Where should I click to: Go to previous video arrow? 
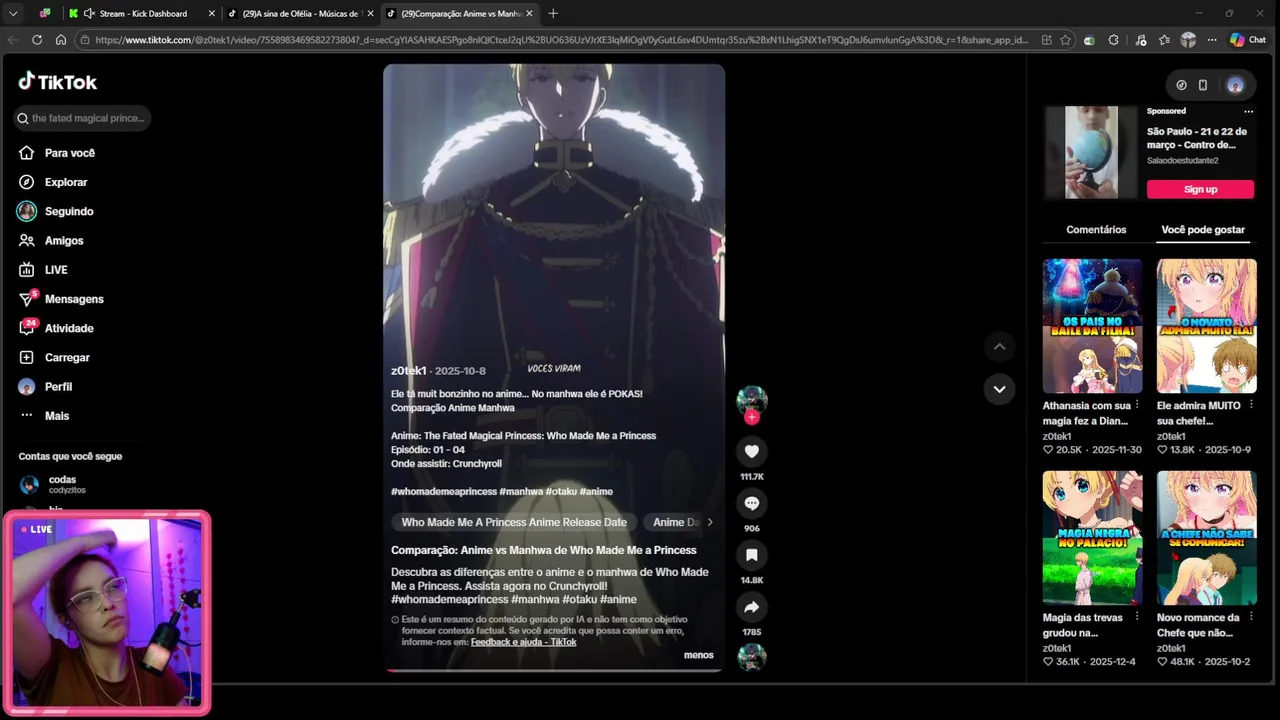click(999, 347)
